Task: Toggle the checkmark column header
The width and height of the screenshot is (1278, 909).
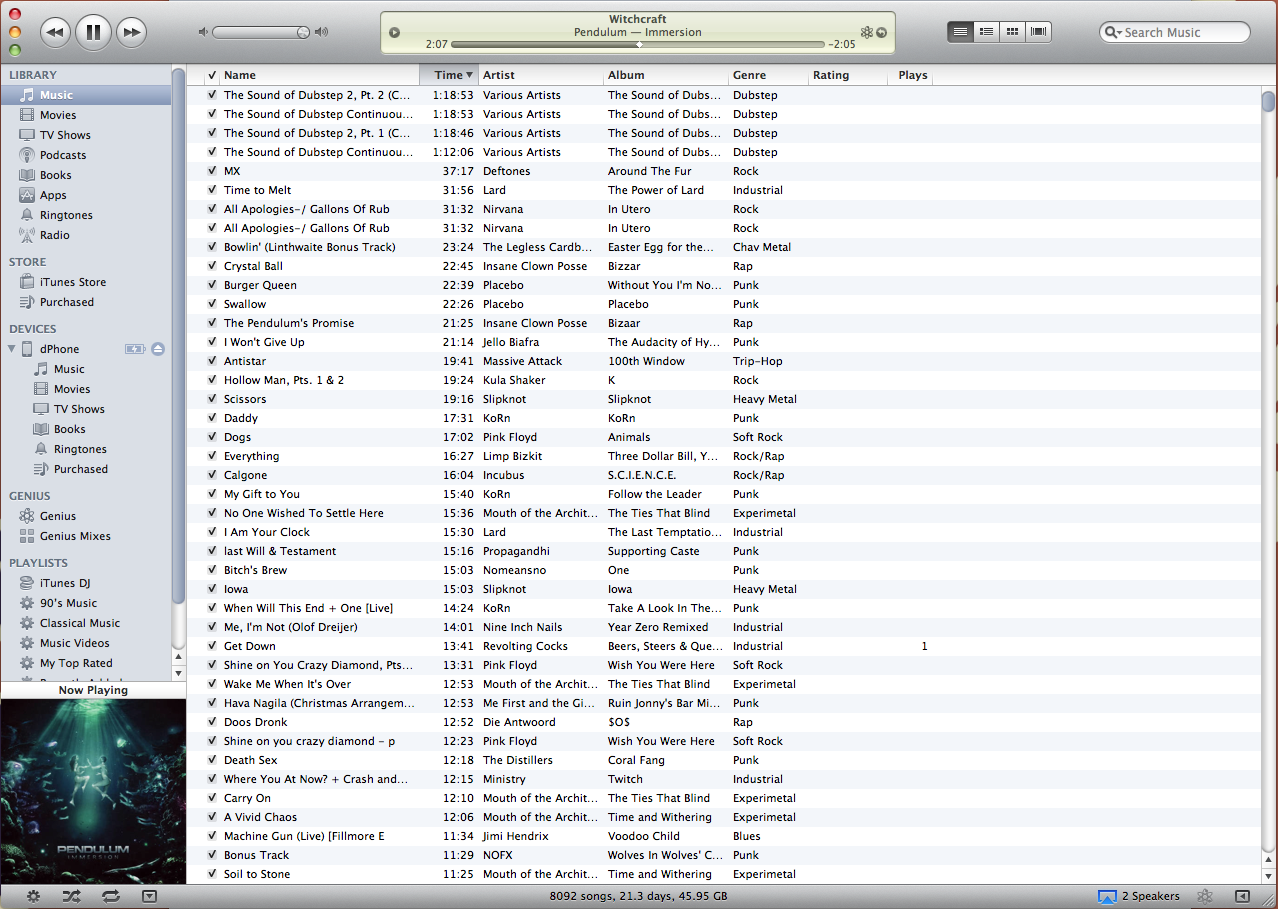Action: [212, 75]
